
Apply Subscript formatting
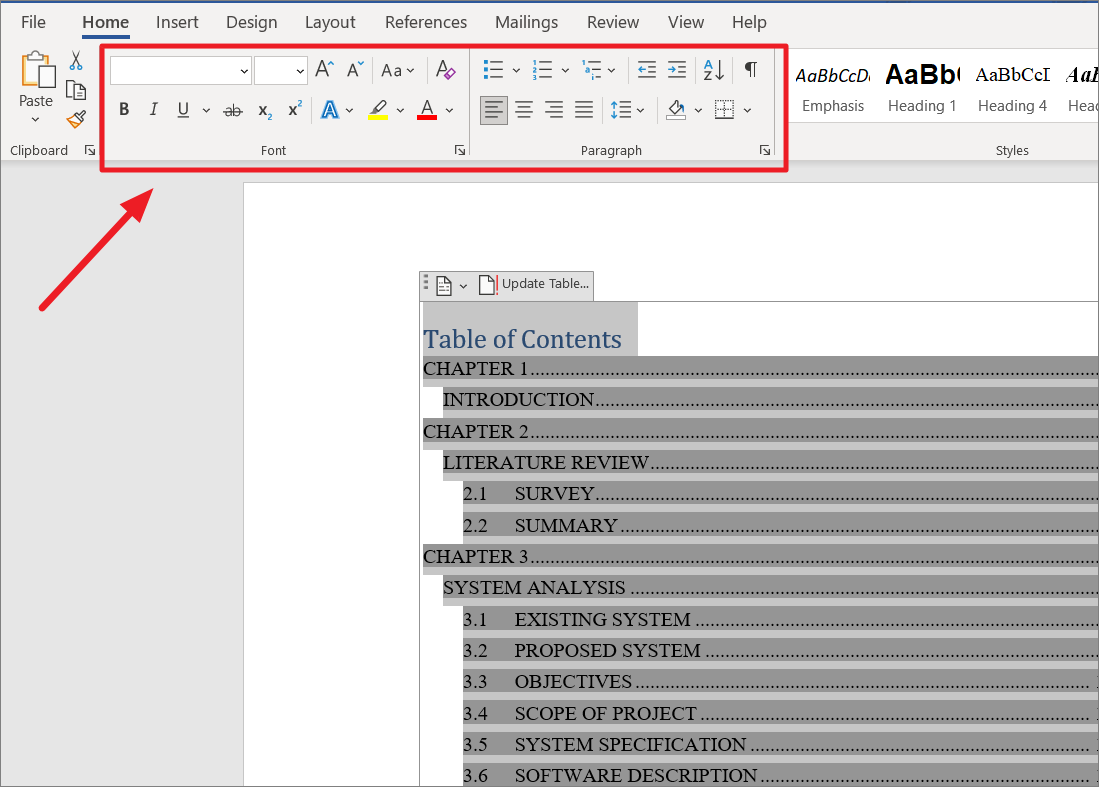263,110
